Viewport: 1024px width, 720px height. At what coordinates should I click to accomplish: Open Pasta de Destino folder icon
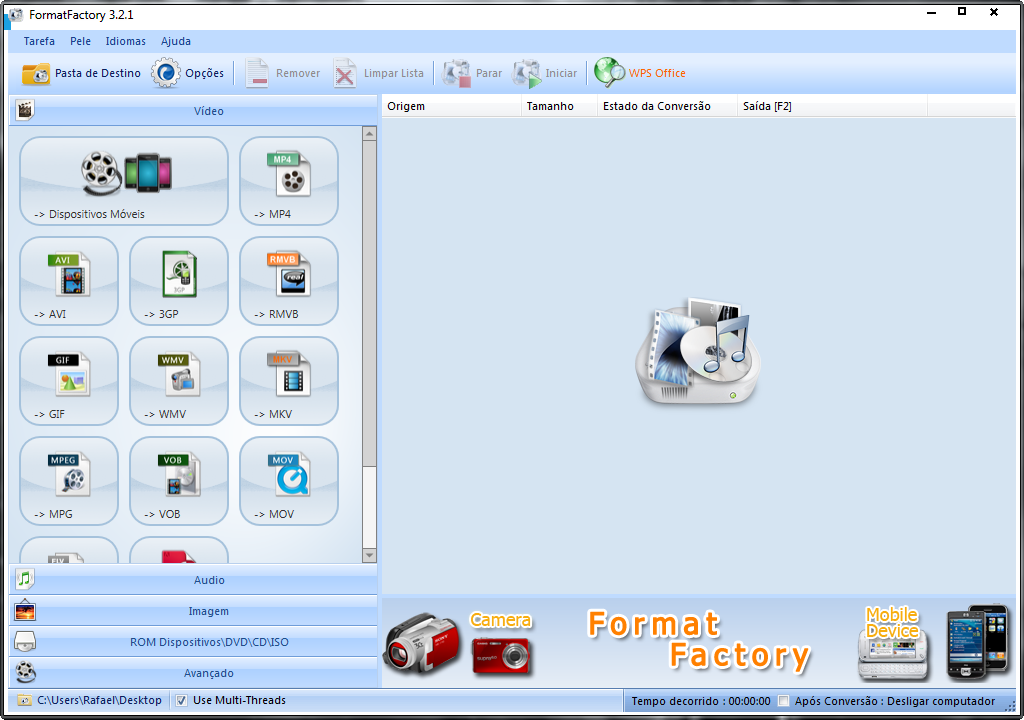point(36,73)
